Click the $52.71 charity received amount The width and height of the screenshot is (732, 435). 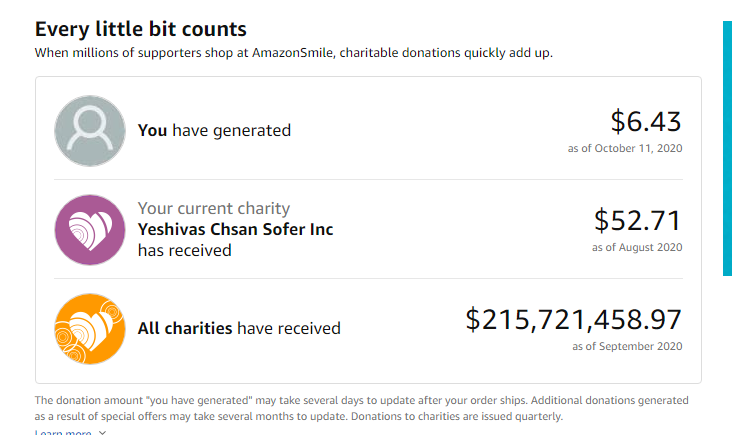pyautogui.click(x=637, y=220)
